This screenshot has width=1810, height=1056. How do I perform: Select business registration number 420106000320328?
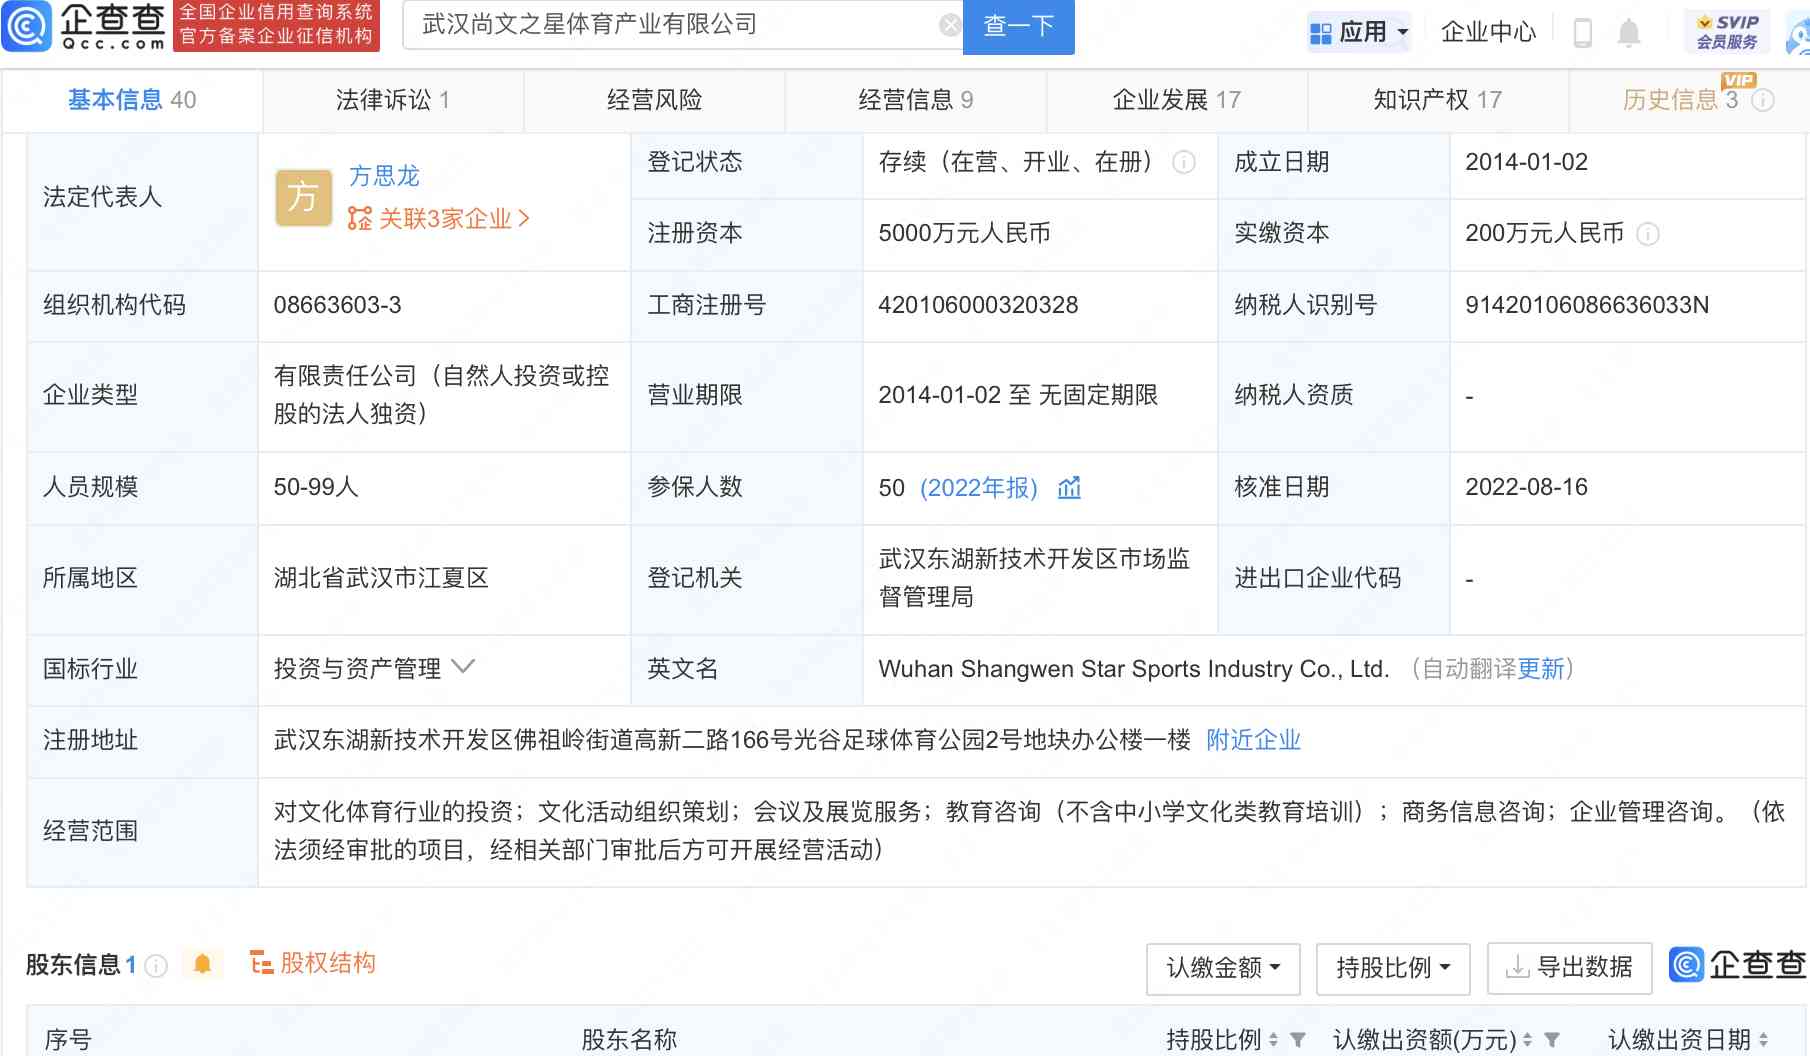[x=978, y=305]
